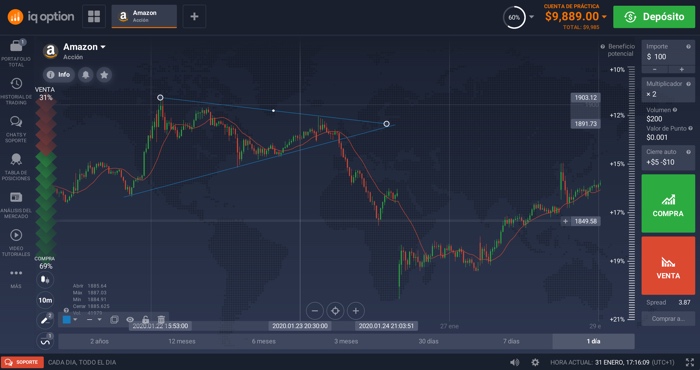Open Chats y Soporte in sidebar
The image size is (700, 370).
click(16, 129)
